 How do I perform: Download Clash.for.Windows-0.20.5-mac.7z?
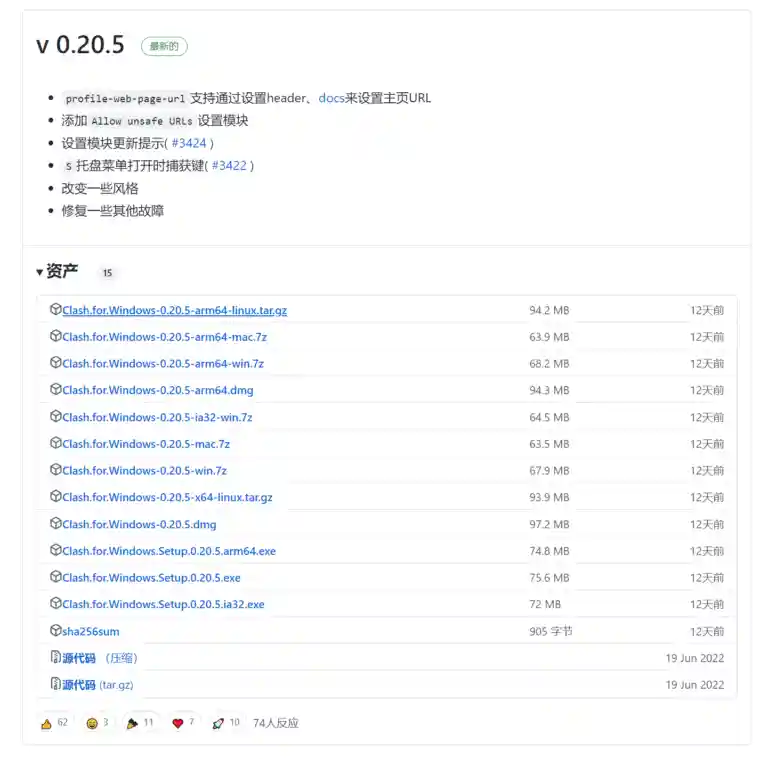tap(146, 444)
